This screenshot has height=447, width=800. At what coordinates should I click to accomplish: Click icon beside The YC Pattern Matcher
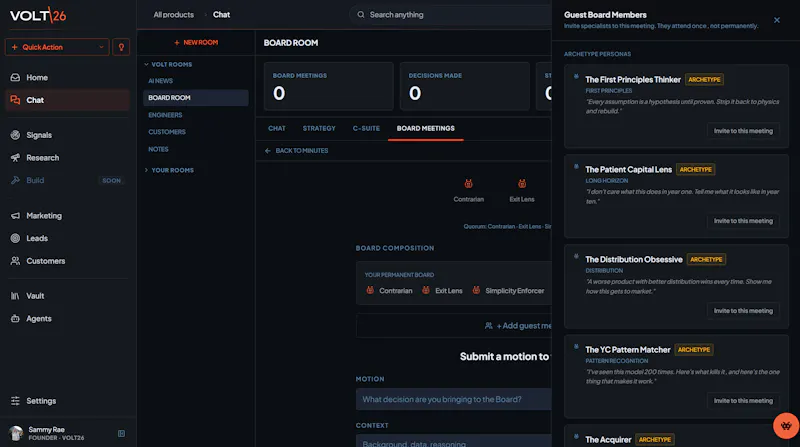(576, 346)
